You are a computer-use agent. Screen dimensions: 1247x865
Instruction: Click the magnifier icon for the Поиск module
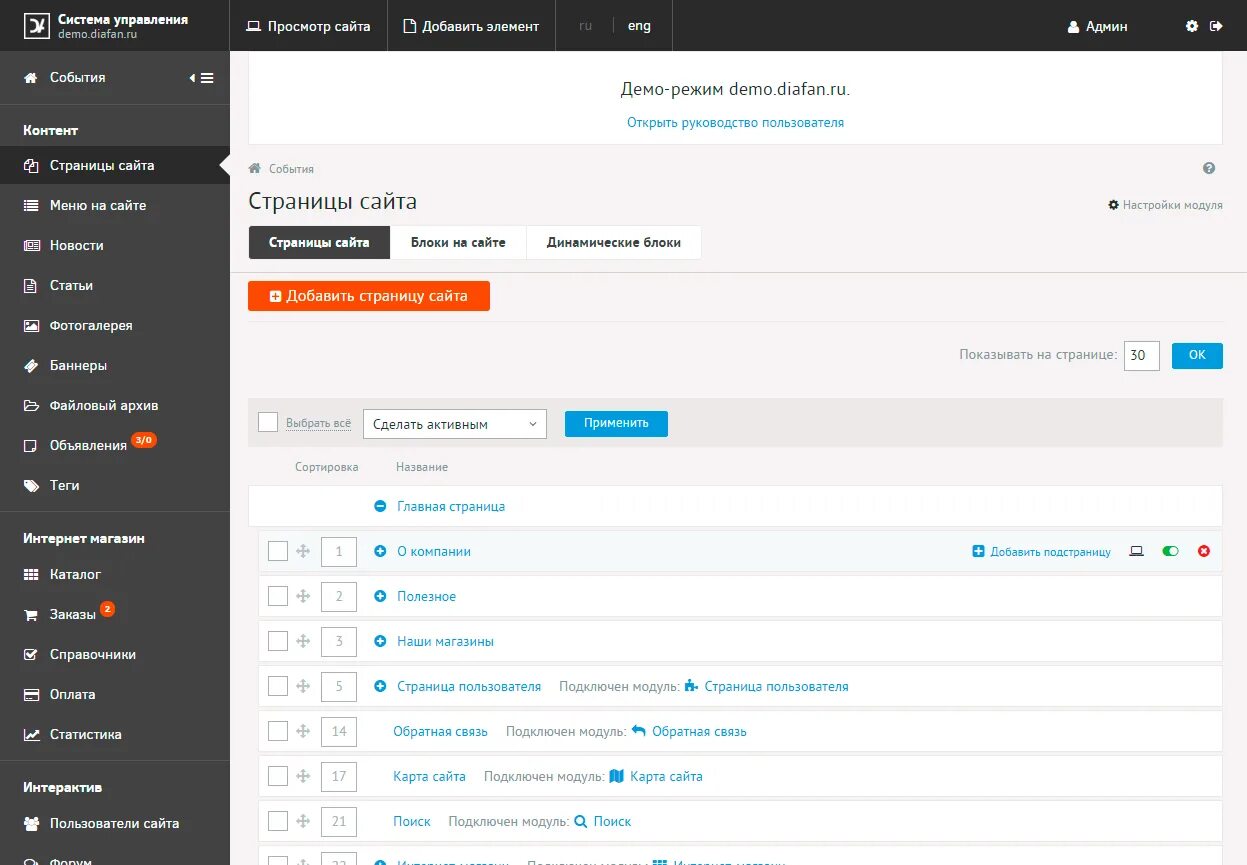click(580, 821)
